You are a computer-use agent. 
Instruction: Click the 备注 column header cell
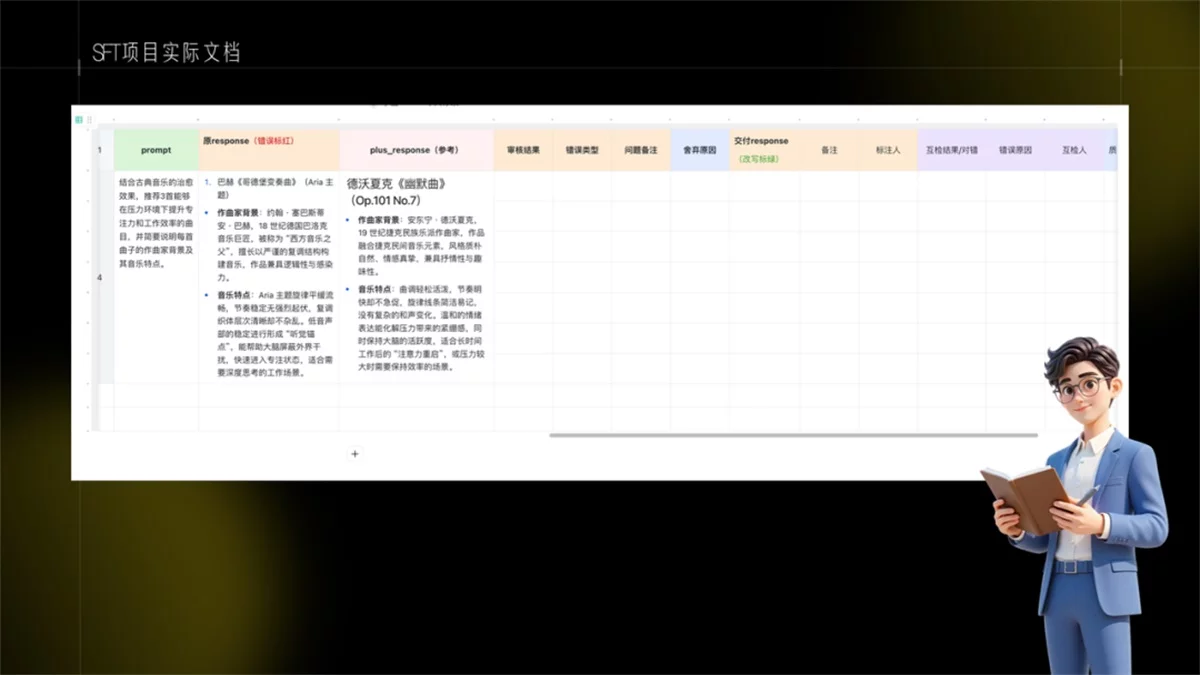[x=831, y=149]
